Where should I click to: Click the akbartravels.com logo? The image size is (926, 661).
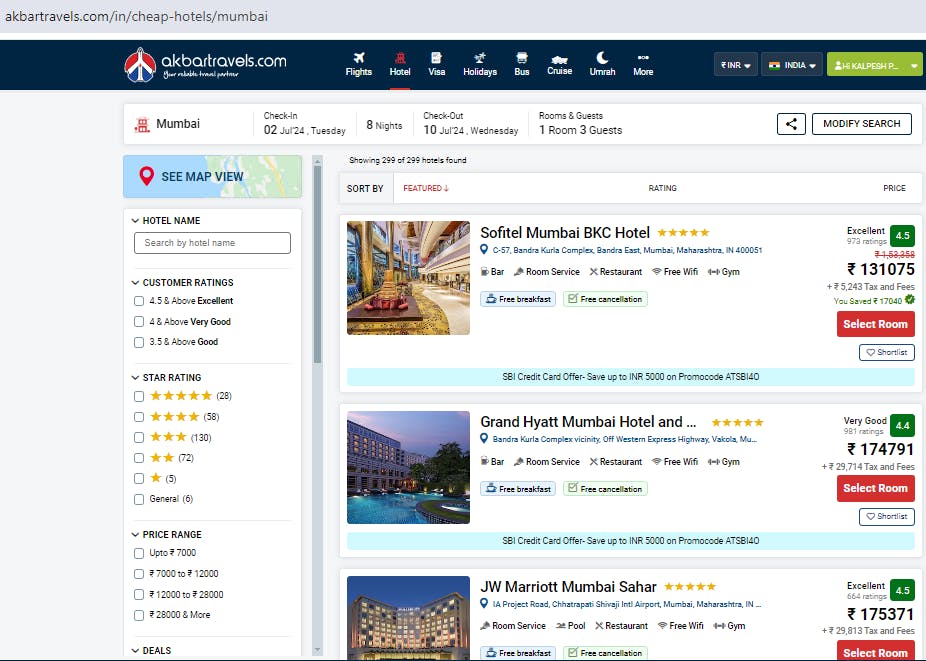(x=205, y=64)
